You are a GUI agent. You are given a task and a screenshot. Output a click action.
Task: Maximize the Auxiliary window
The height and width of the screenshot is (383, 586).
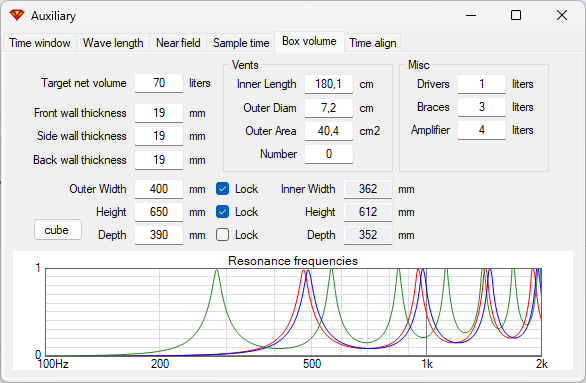(516, 15)
